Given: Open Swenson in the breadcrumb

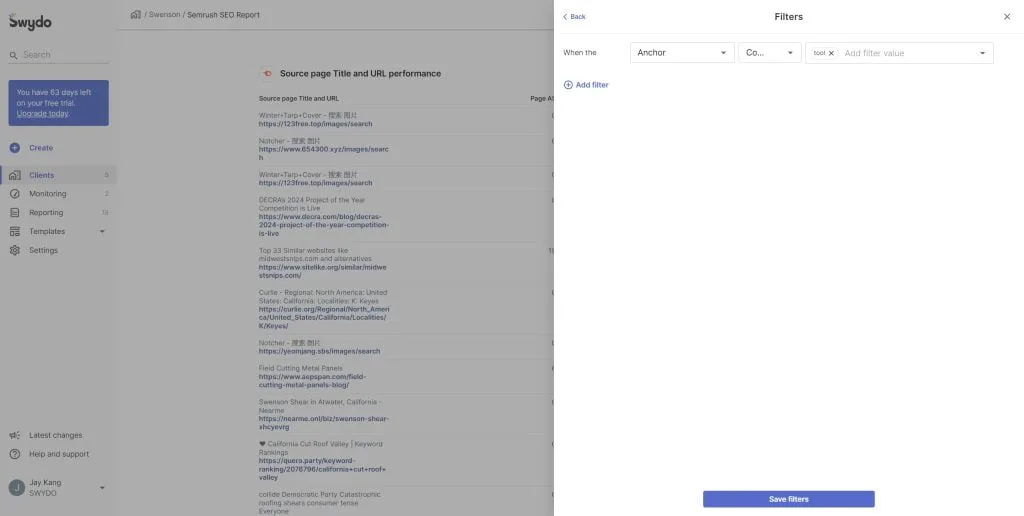Looking at the screenshot, I should [164, 14].
